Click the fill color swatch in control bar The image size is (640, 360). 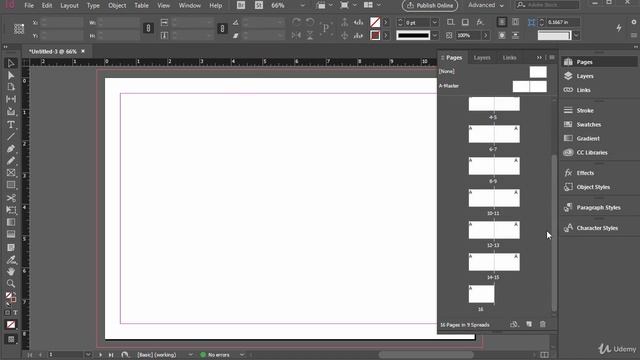coord(375,22)
